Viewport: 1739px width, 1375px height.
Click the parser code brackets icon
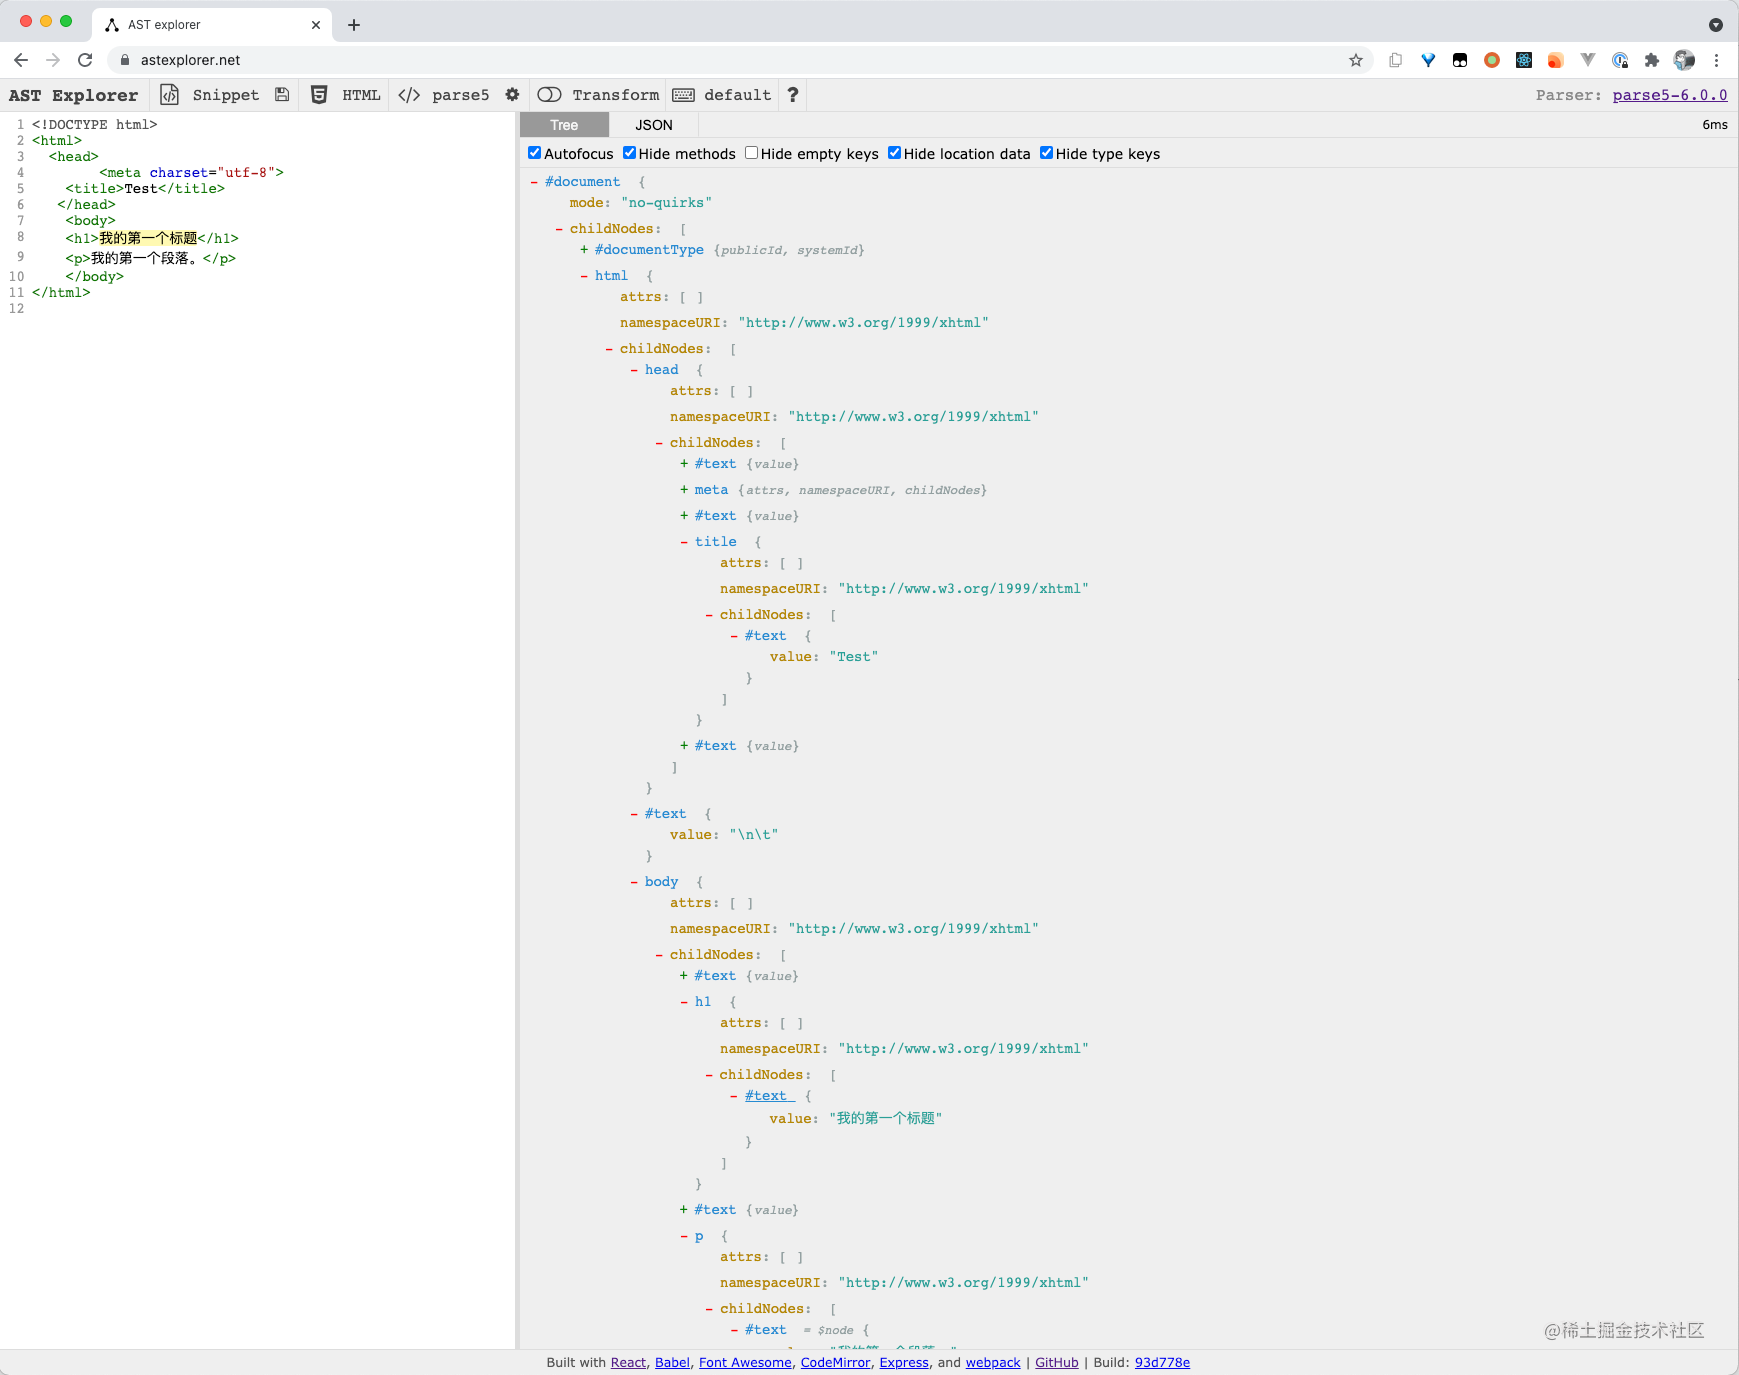[x=409, y=95]
